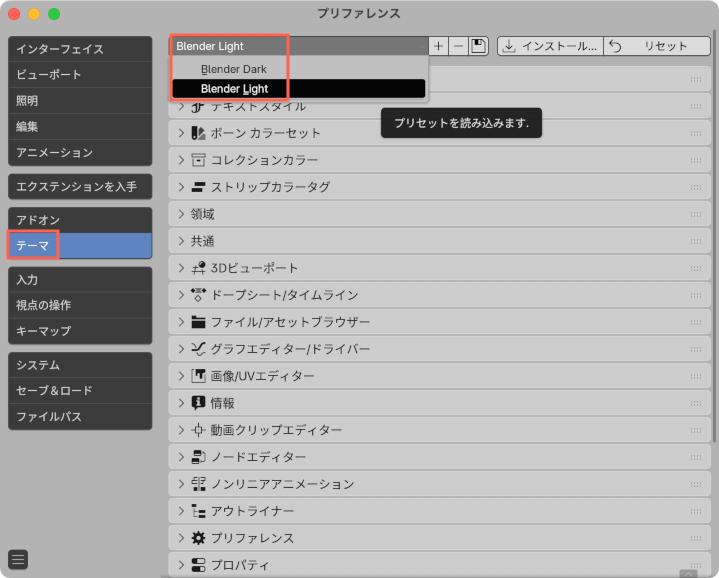This screenshot has width=719, height=578.
Task: Click the Image/UV Editor icon
Action: 198,376
